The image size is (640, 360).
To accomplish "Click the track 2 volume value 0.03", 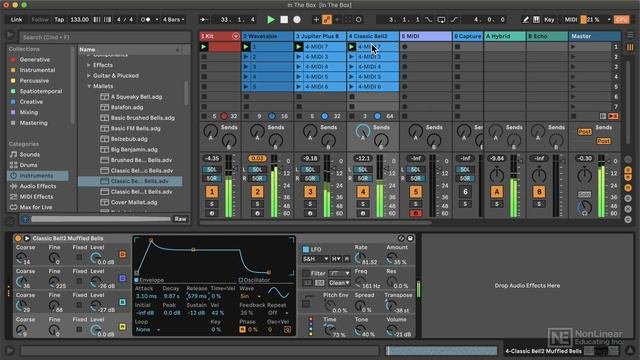I will point(257,158).
